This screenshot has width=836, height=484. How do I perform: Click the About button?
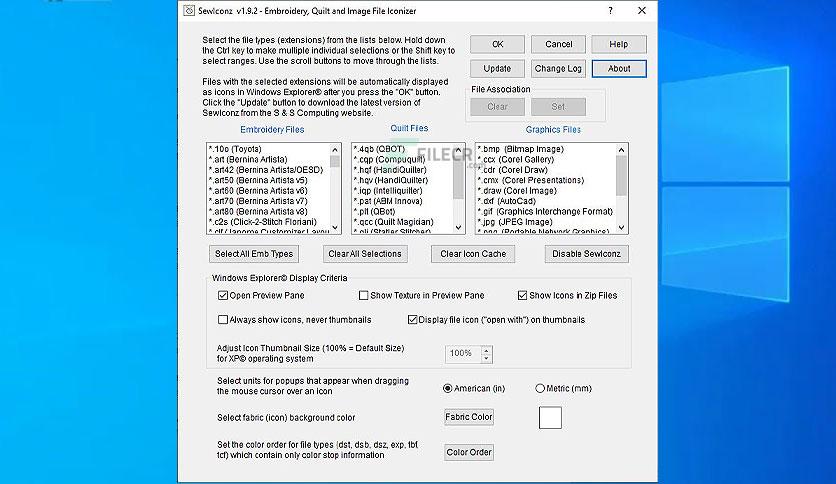[619, 69]
